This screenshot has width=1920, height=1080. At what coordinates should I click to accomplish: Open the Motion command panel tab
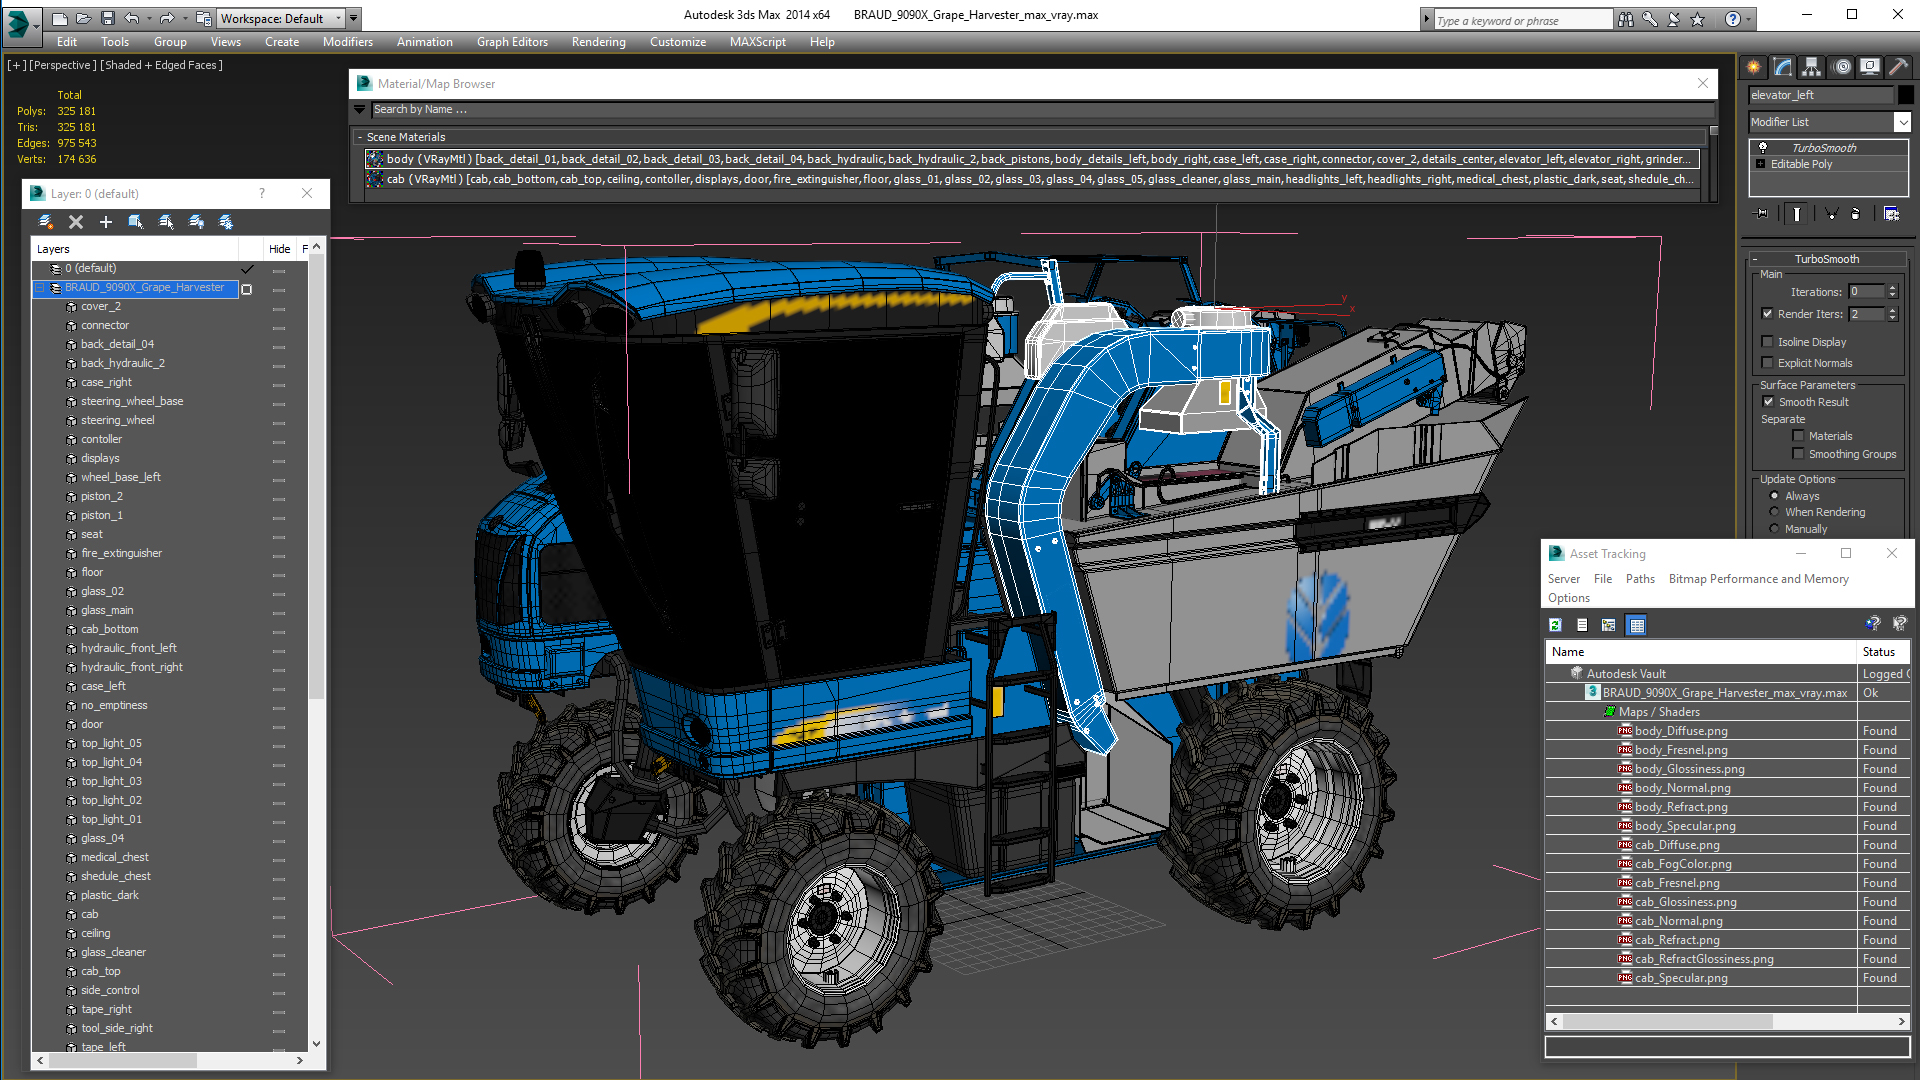coord(1842,67)
